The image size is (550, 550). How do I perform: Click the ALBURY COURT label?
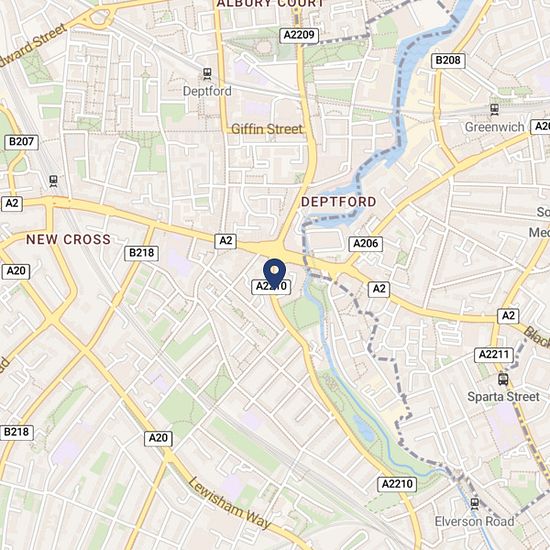tap(271, 4)
